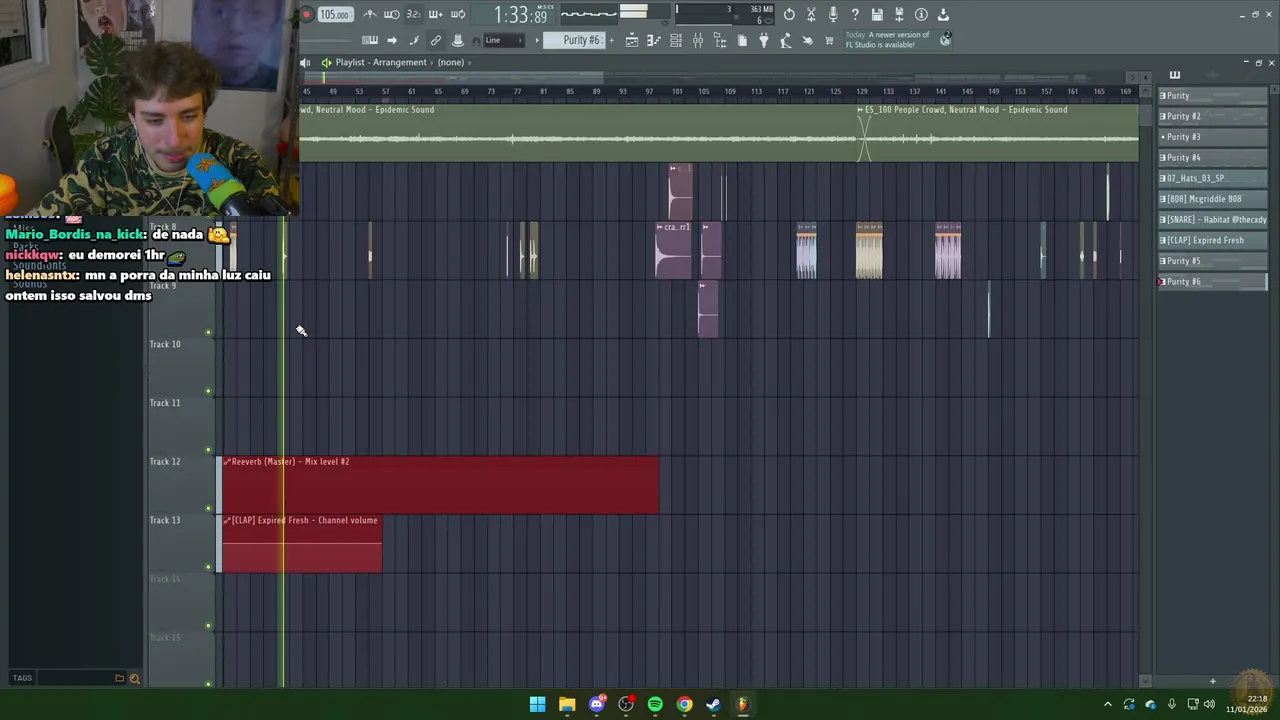This screenshot has width=1280, height=720.
Task: Click the 105.000 tempo field
Action: point(335,14)
